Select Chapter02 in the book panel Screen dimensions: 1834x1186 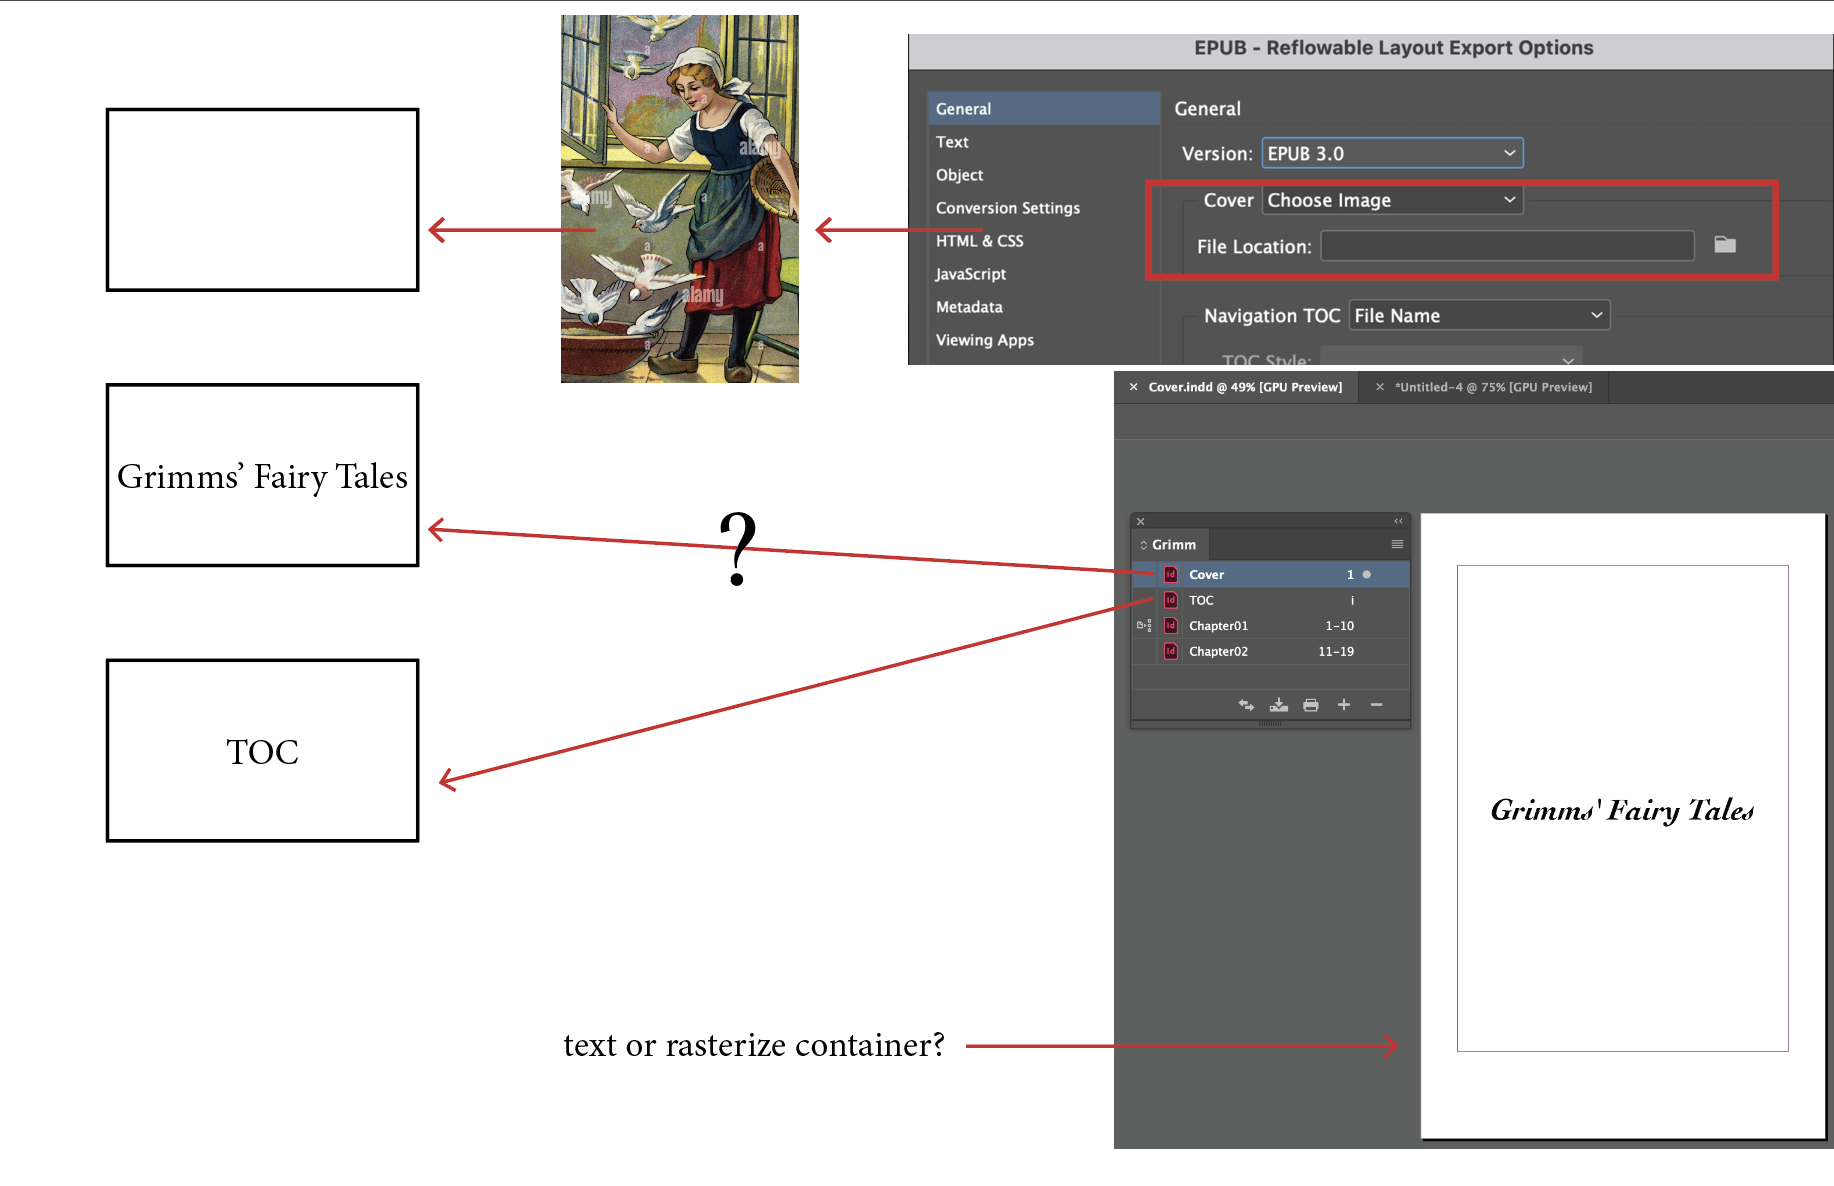tap(1218, 651)
